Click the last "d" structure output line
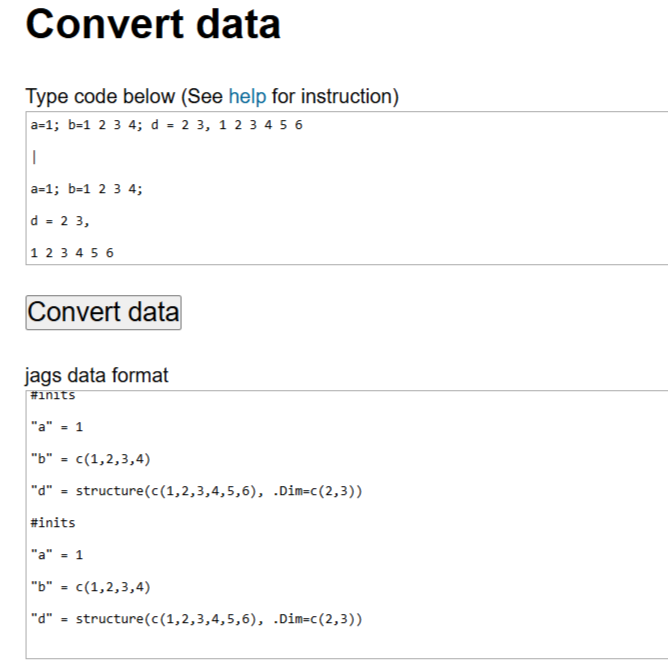Viewport: 668px width, 665px height. click(x=196, y=618)
